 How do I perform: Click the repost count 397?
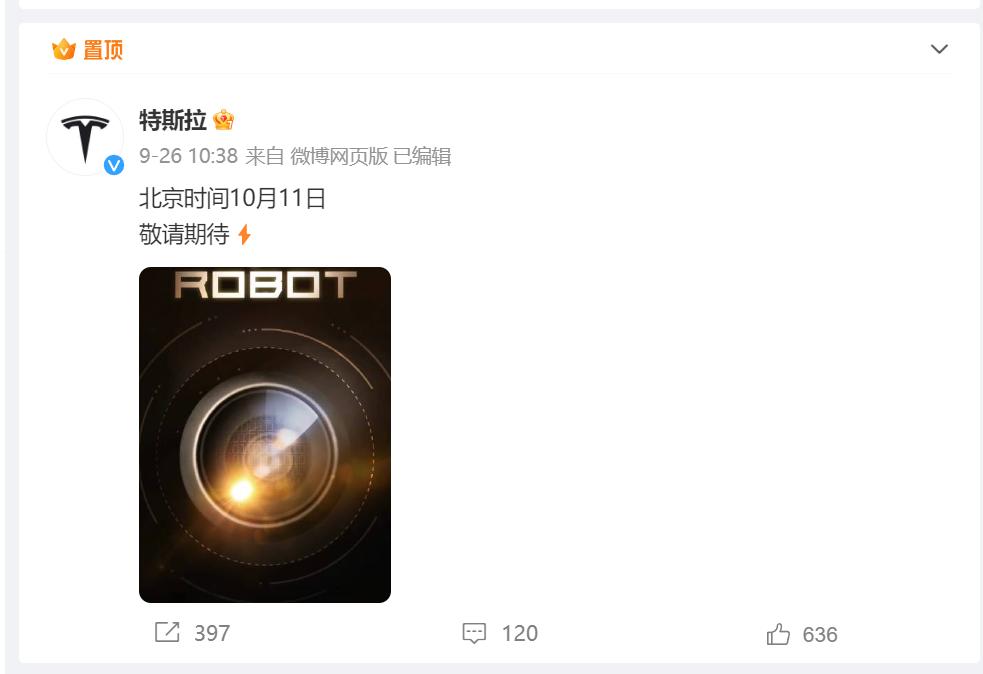point(212,633)
